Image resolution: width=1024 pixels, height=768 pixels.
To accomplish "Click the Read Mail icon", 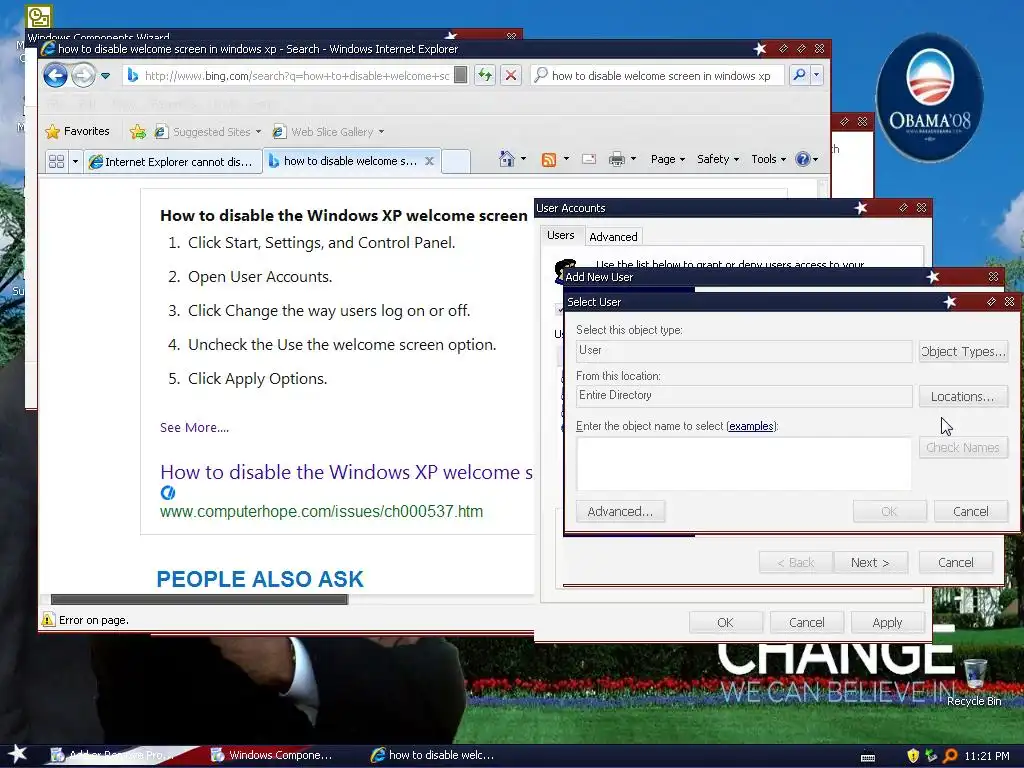I will tap(588, 159).
